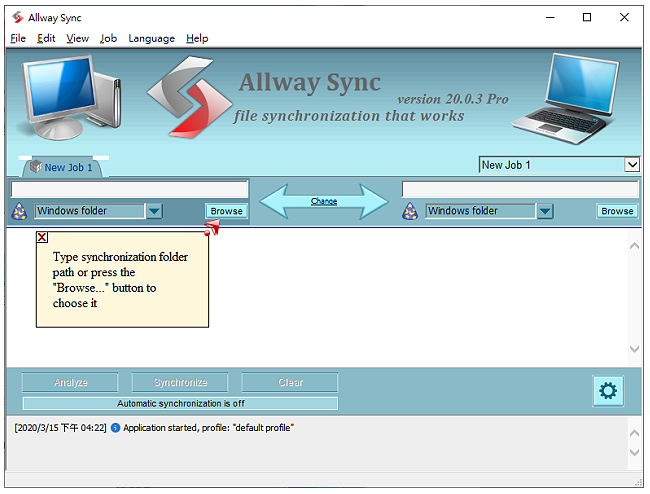Screen dimensions: 650x494
Task: Open the Edit menu
Action: pyautogui.click(x=46, y=39)
